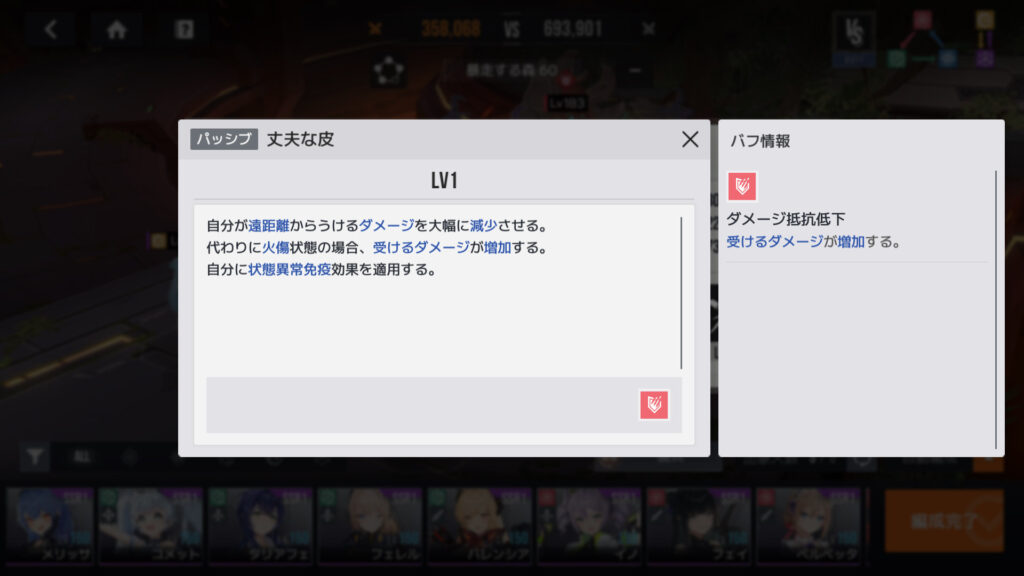Viewport: 1024px width, 576px height.
Task: Open the home screen icon
Action: tap(116, 29)
